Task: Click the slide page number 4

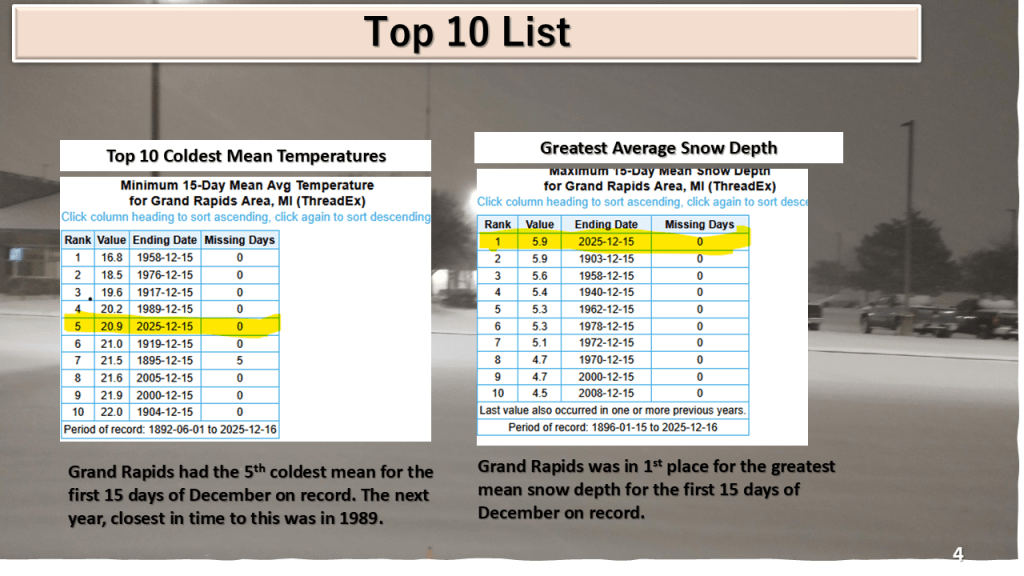Action: pyautogui.click(x=957, y=554)
